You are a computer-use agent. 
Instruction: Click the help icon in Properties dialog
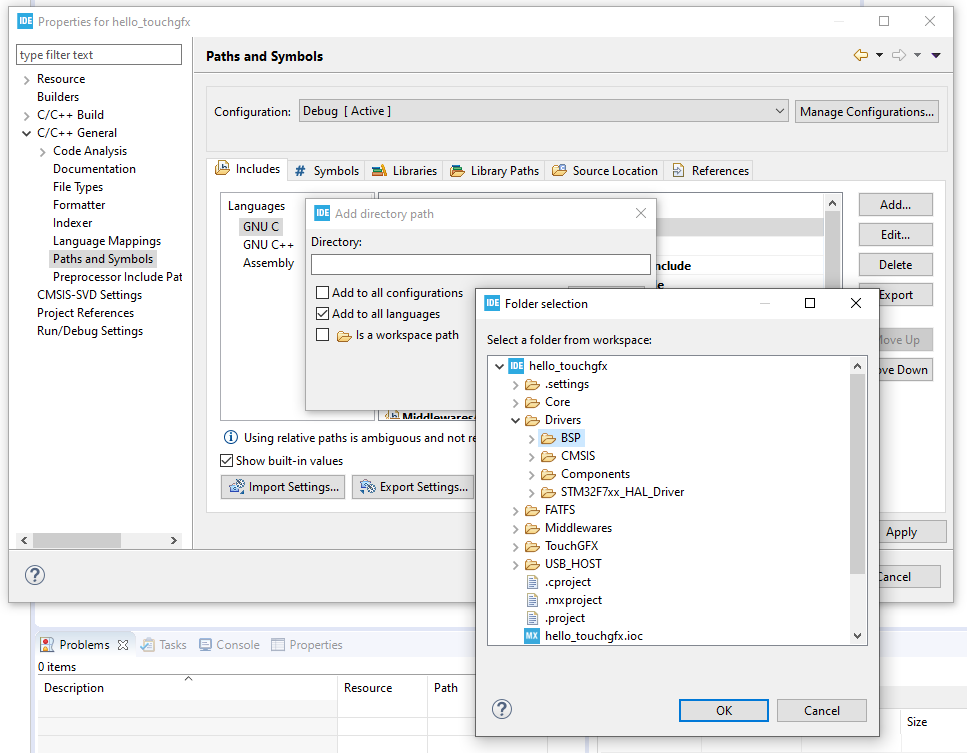pos(35,575)
